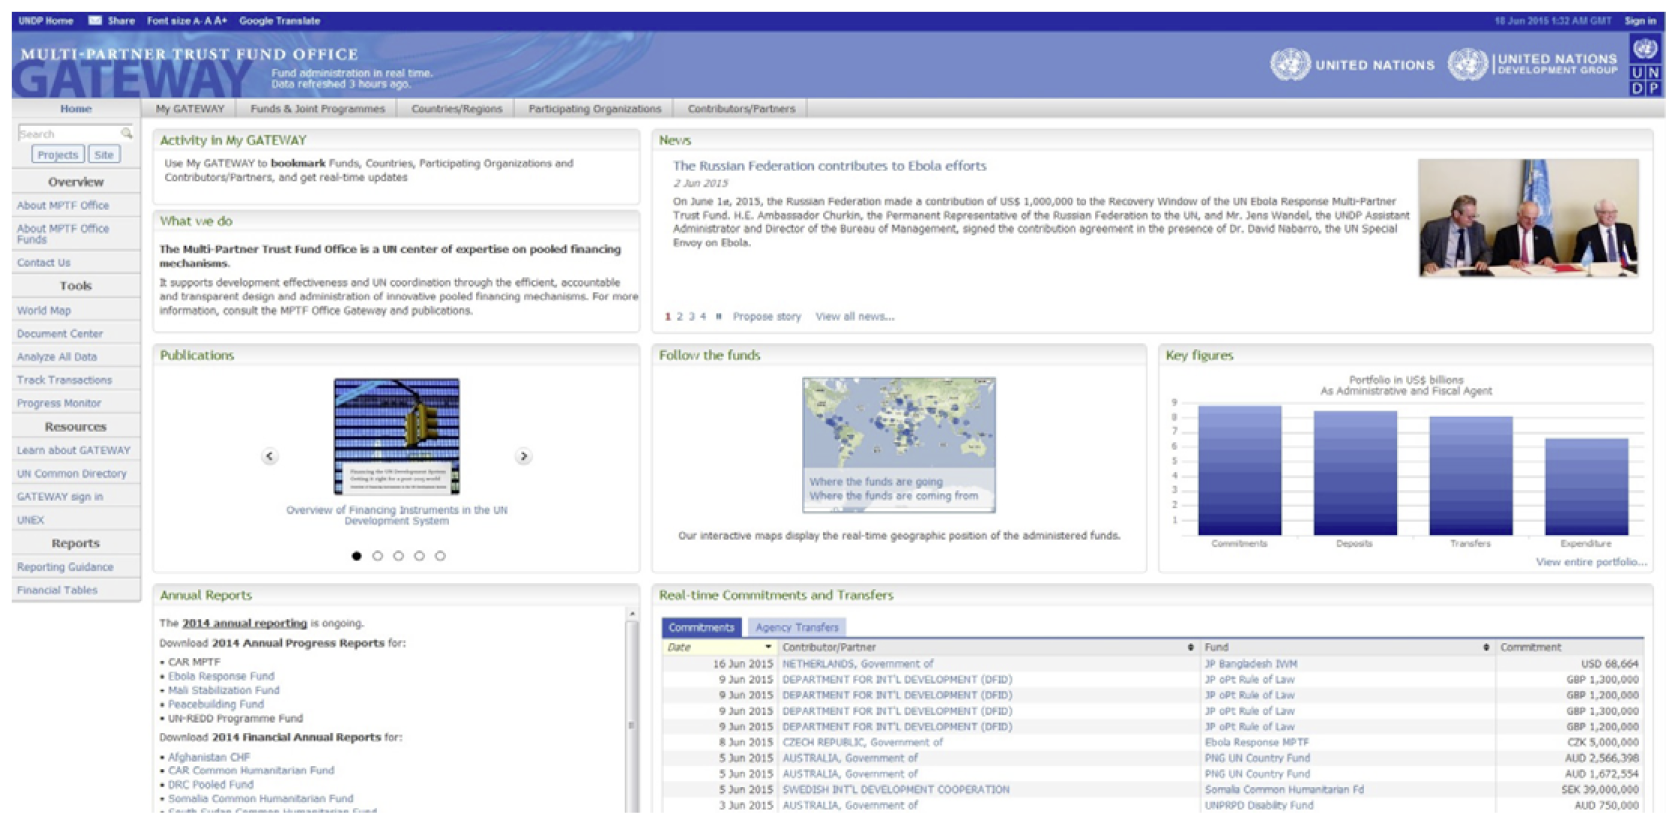Screen dimensions: 1677x840
Task: Click Where the funds are coming from
Action: click(x=894, y=496)
